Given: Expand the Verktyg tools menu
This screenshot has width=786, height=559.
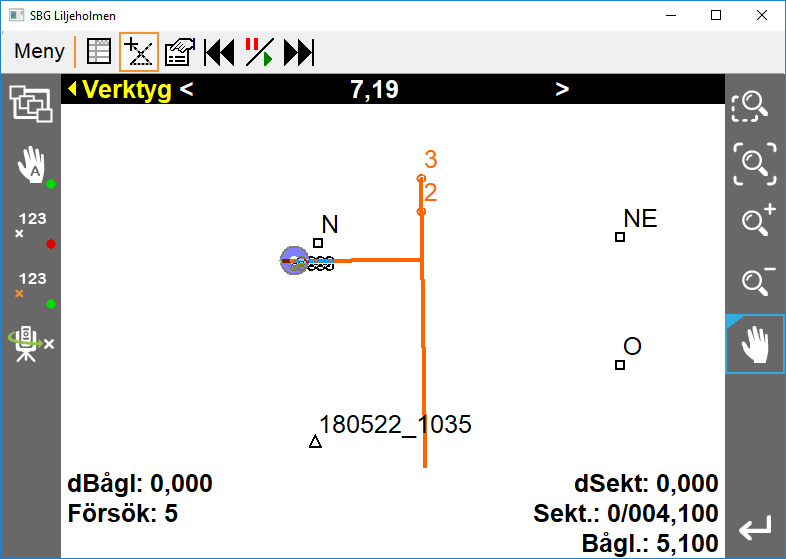Looking at the screenshot, I should pos(119,90).
